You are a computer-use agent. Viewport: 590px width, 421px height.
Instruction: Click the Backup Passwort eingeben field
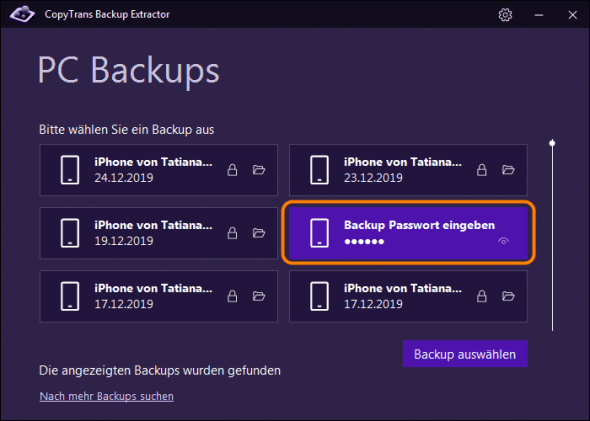pos(408,233)
